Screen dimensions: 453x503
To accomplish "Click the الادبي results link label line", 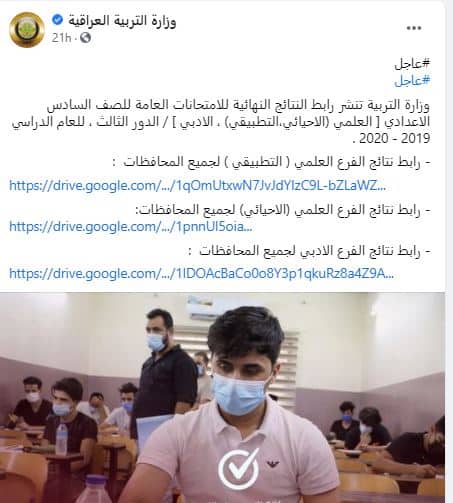I will (x=309, y=251).
